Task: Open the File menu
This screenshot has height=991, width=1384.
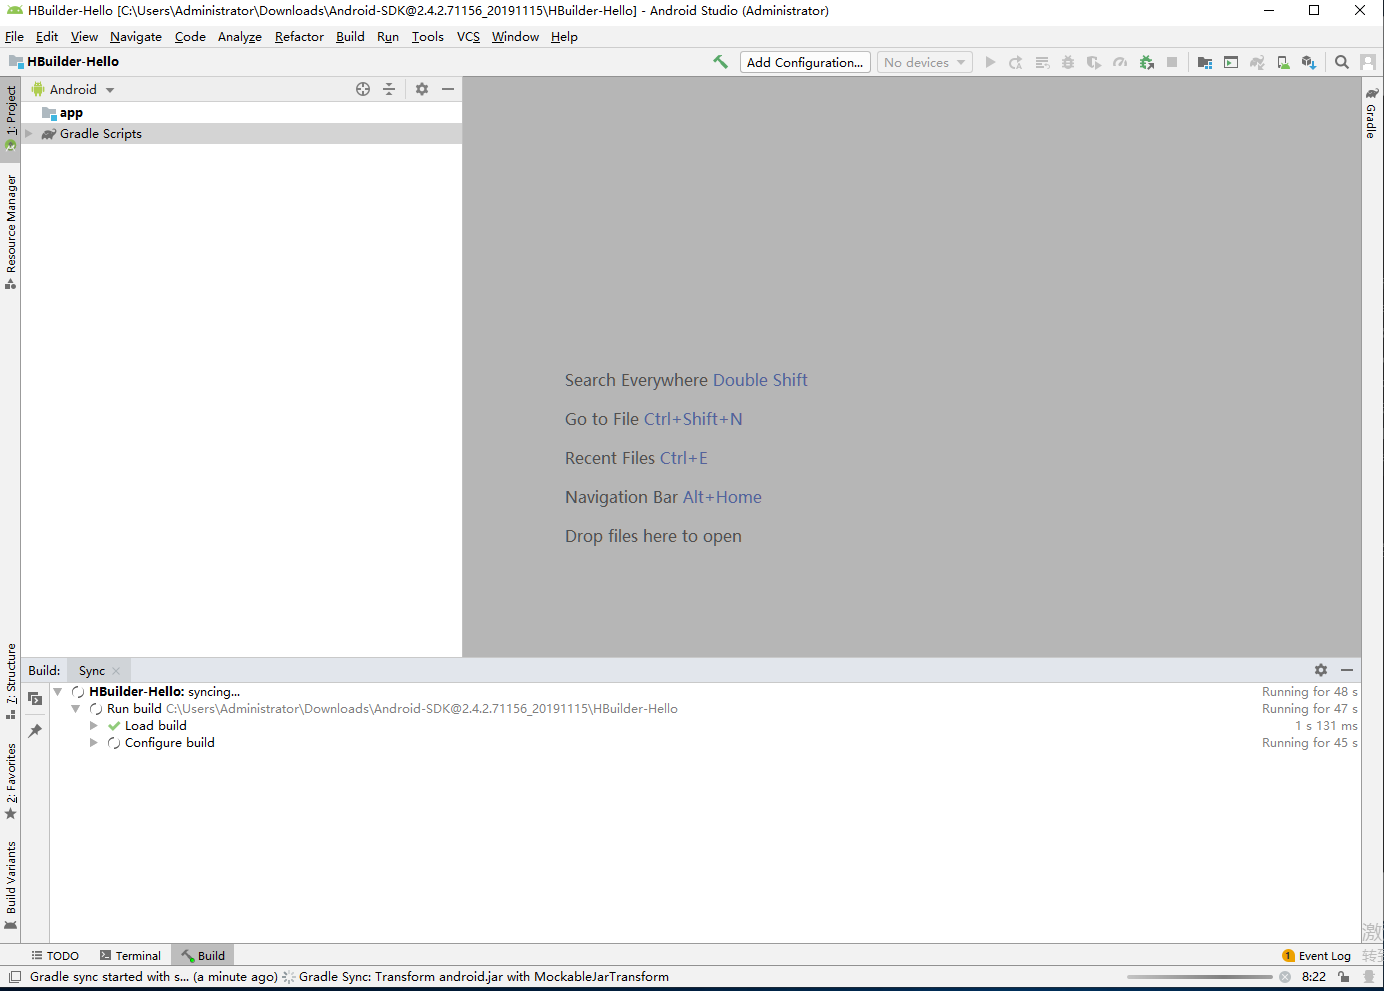Action: pos(14,36)
